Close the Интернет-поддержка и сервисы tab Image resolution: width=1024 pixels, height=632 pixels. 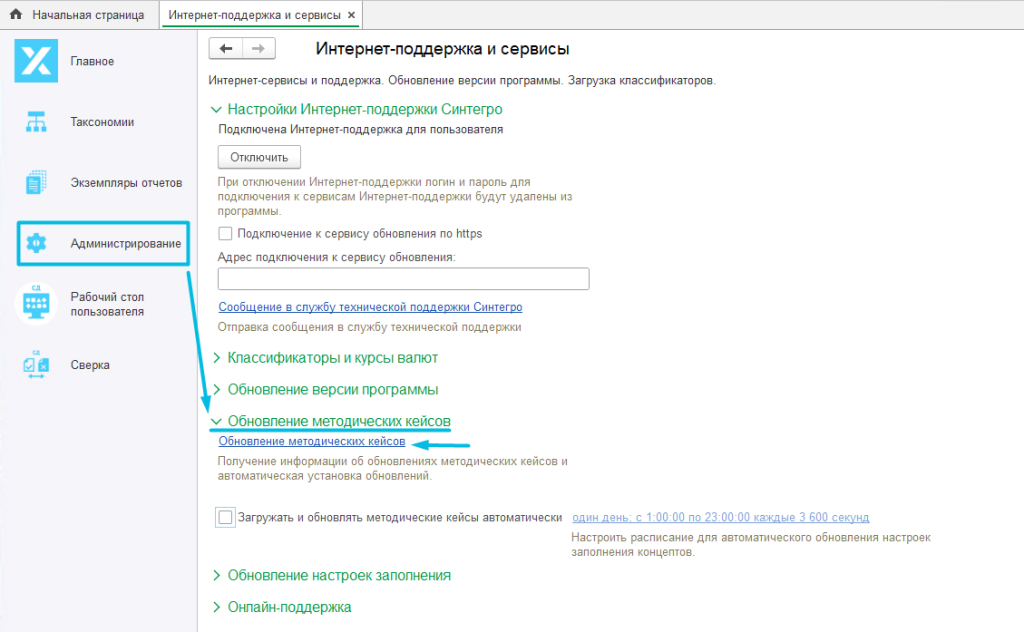click(352, 15)
